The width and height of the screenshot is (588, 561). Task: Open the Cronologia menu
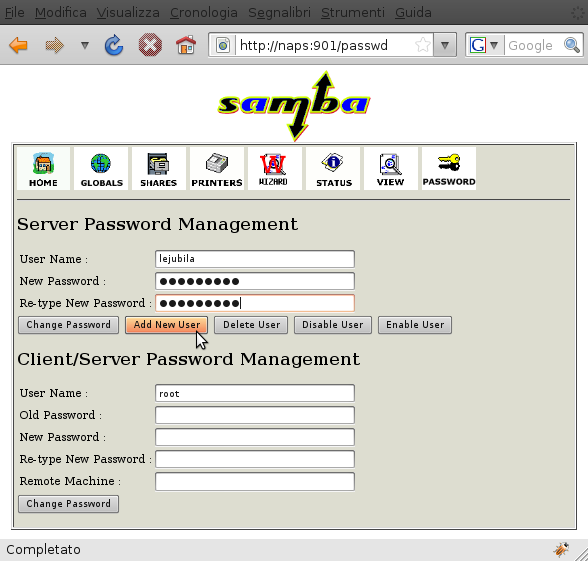[204, 12]
